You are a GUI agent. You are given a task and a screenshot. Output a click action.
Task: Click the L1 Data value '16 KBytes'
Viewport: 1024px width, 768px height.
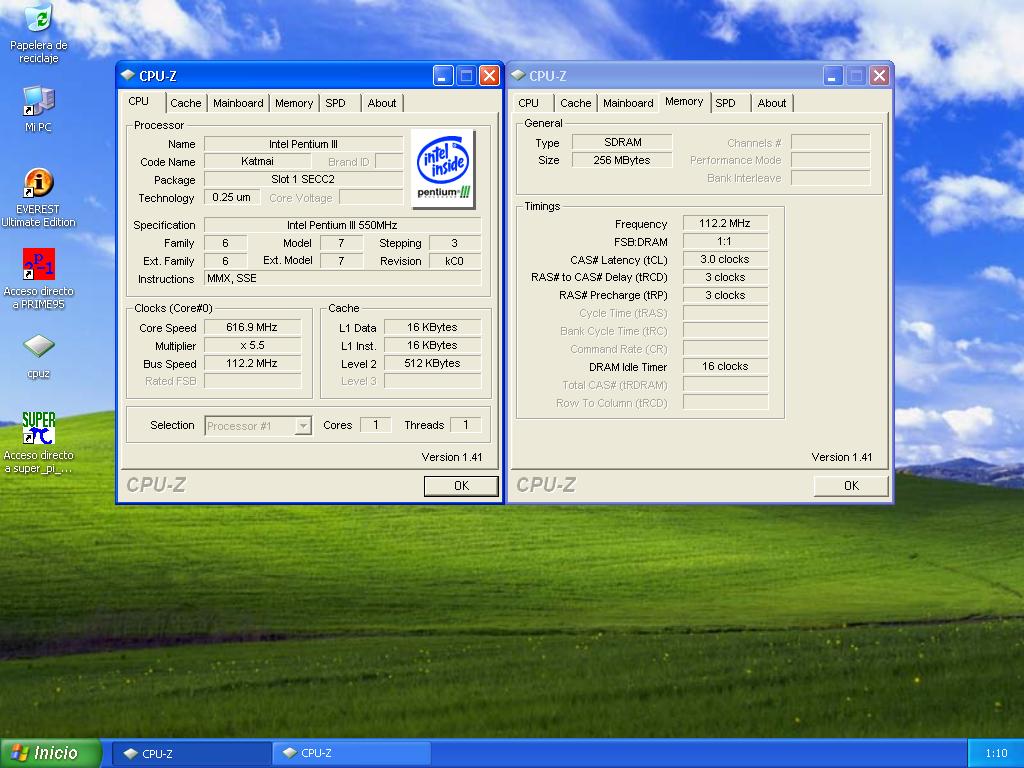point(432,328)
